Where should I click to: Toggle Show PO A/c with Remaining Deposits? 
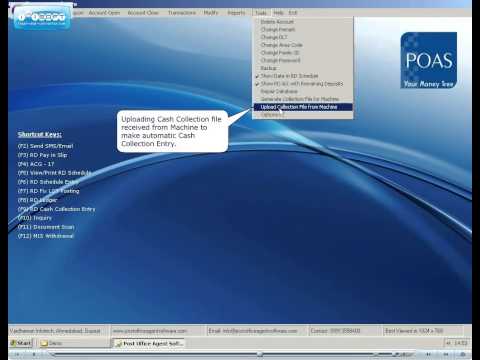coord(301,84)
